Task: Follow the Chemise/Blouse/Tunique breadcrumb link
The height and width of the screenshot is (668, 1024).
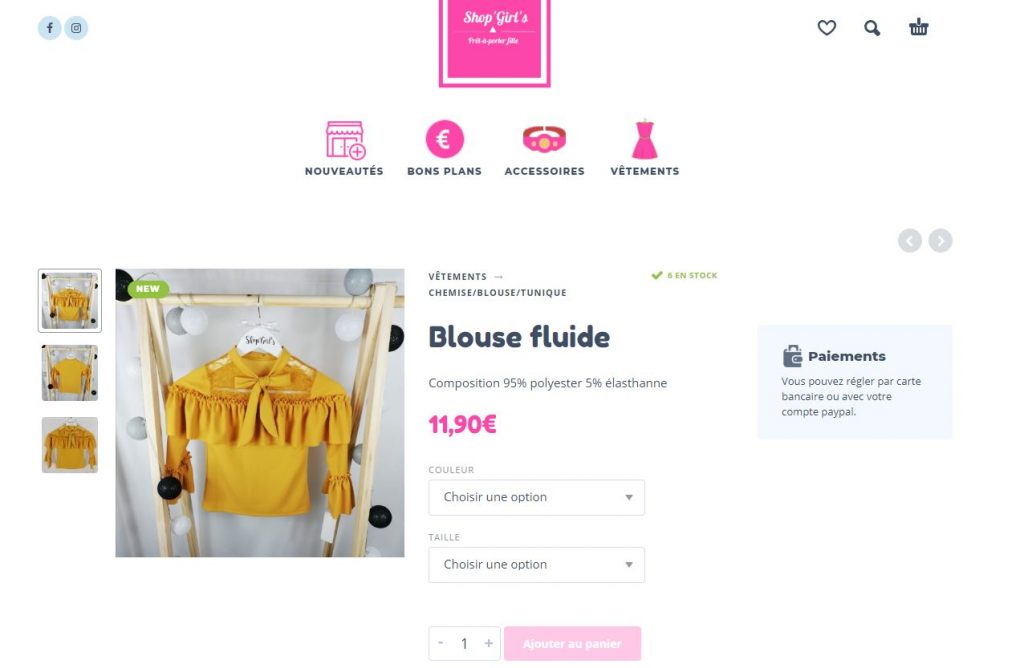Action: coord(498,293)
